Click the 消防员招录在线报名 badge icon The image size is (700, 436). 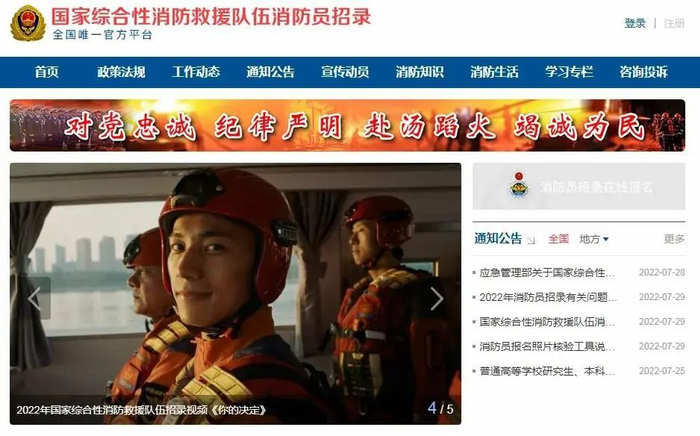519,185
